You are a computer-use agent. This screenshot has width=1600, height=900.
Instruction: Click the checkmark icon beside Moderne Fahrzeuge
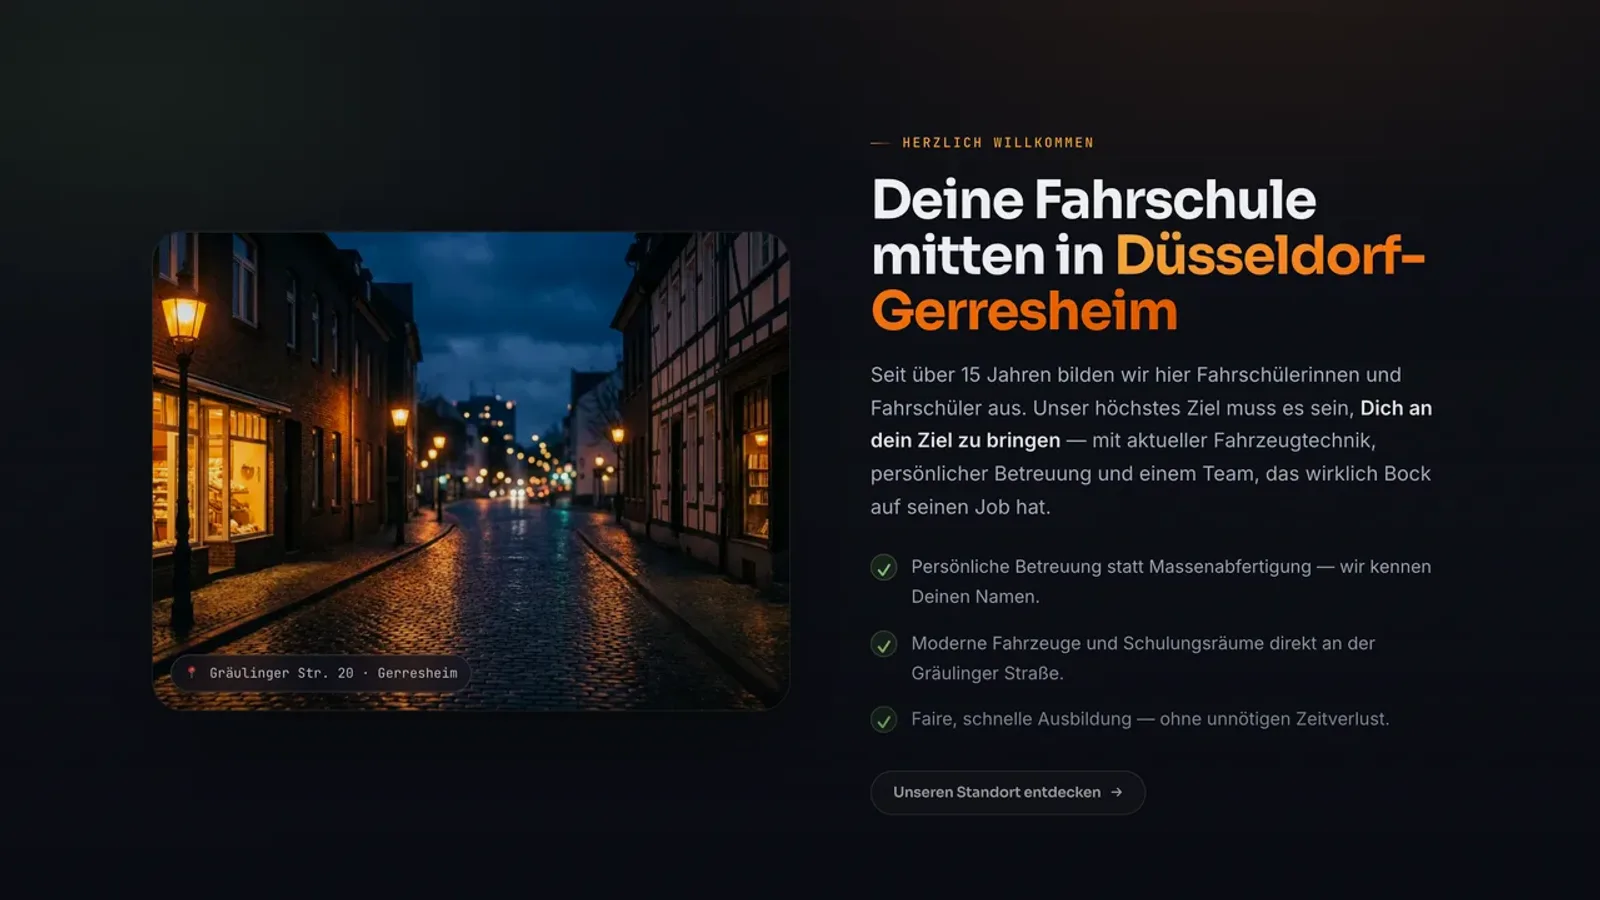click(883, 645)
